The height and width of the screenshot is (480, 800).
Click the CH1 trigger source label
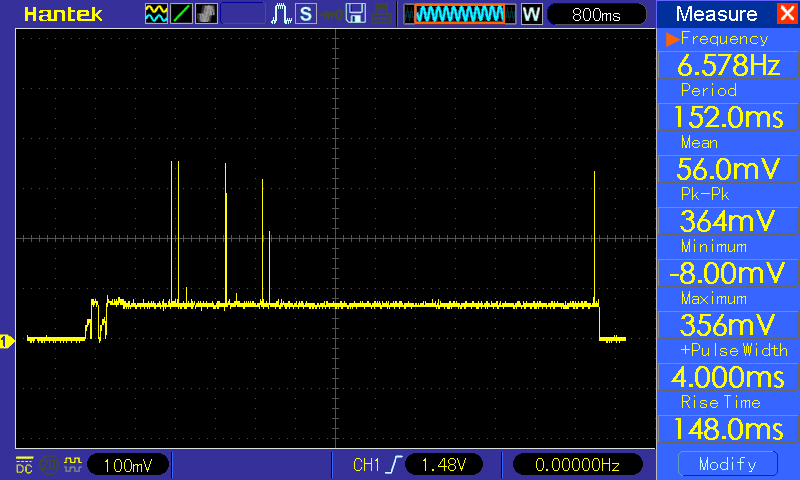coord(366,465)
